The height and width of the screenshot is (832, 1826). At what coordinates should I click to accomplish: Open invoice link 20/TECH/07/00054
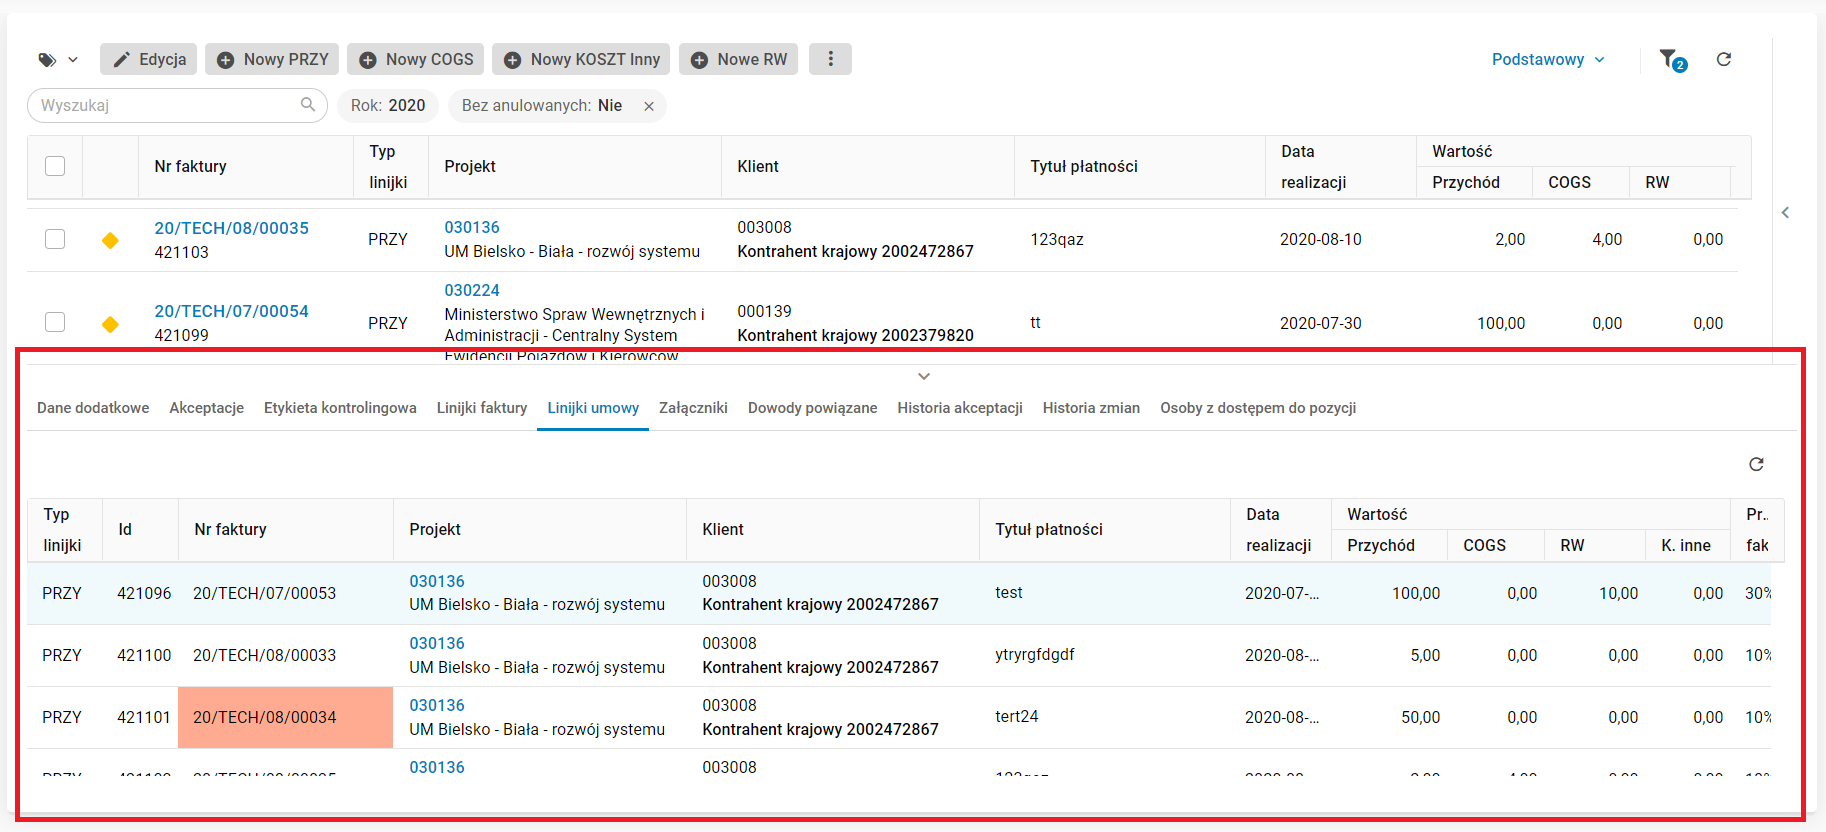click(232, 311)
